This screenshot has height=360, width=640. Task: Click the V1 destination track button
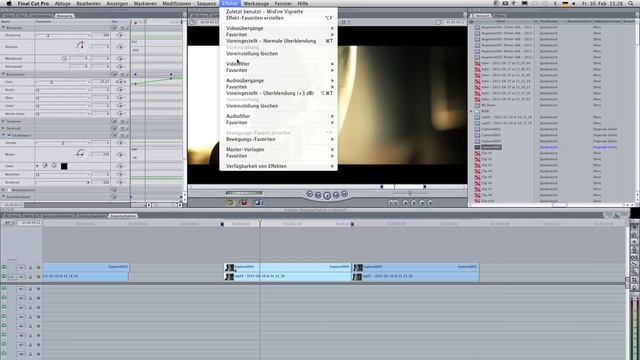(21, 277)
